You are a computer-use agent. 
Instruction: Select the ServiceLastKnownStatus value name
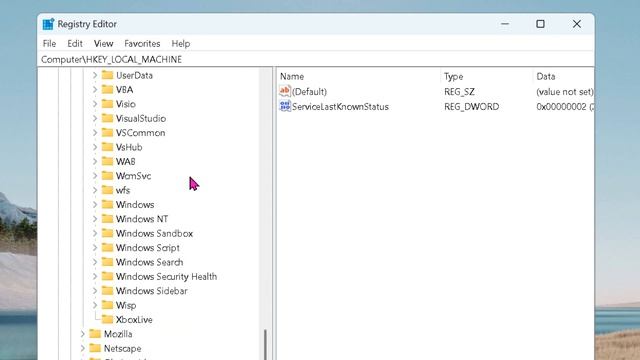340,107
